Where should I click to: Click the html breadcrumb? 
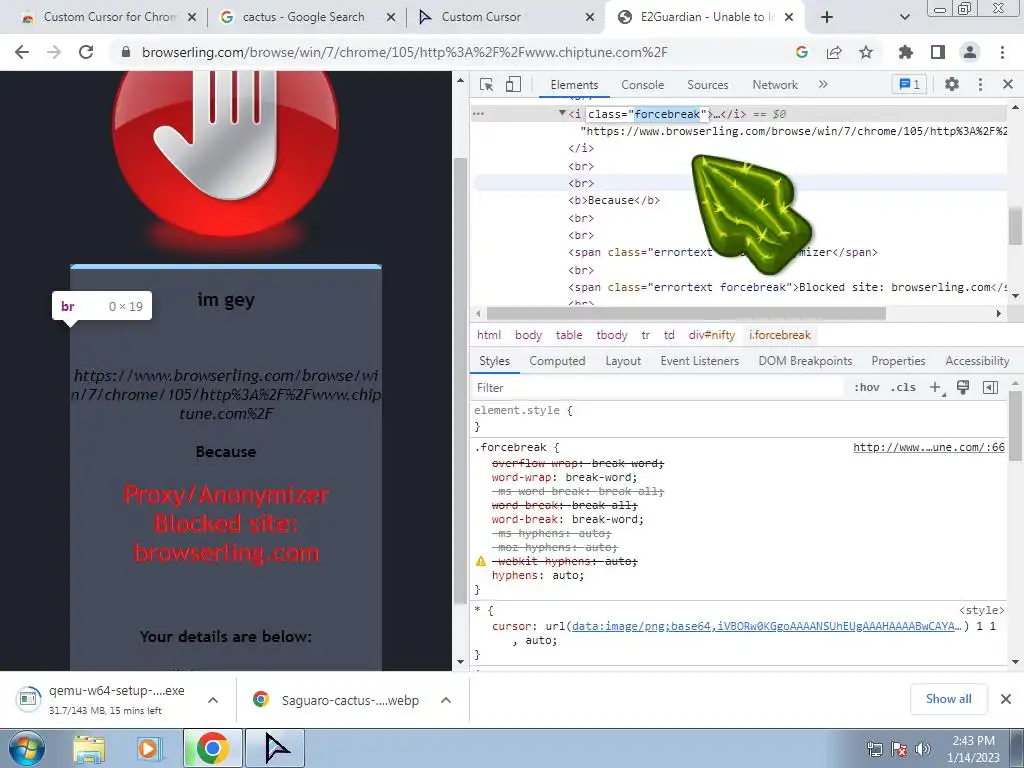(x=488, y=335)
